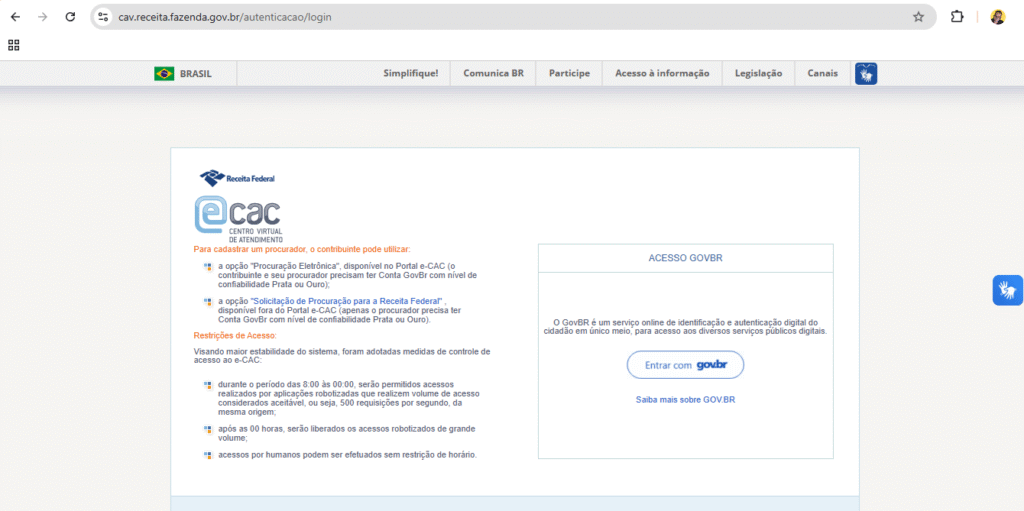1024x511 pixels.
Task: Reload the page with refresh icon
Action: click(x=70, y=17)
